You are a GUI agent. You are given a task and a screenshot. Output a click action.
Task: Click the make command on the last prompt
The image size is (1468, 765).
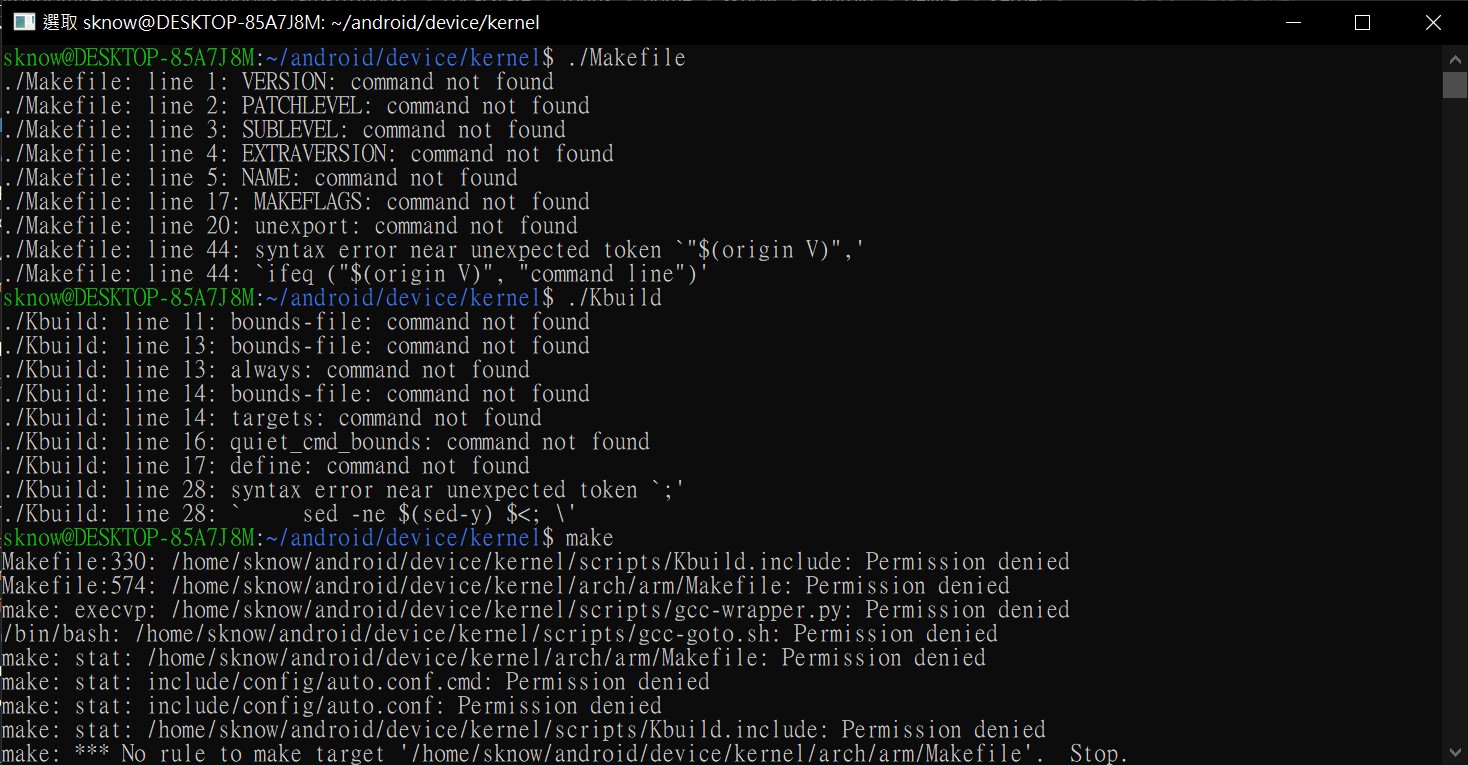point(589,538)
